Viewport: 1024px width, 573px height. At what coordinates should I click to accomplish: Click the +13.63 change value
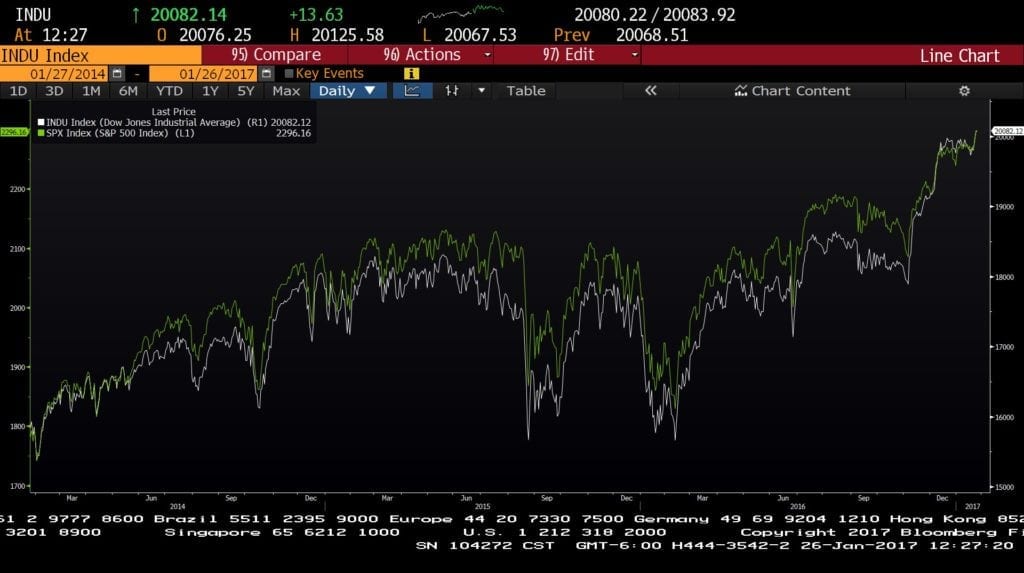[315, 14]
